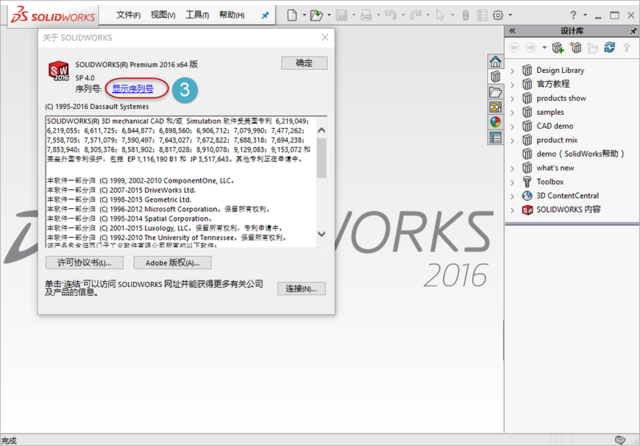
Task: Expand the products show folder
Action: [x=513, y=98]
